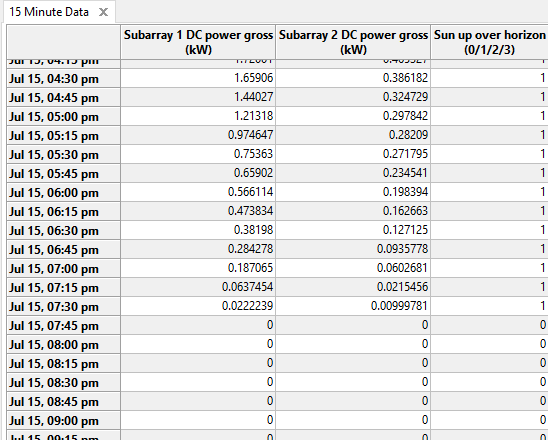Screen dimensions: 548x440
Task: Select row header Jul 15, 05:00 pm
Action: [64, 116]
